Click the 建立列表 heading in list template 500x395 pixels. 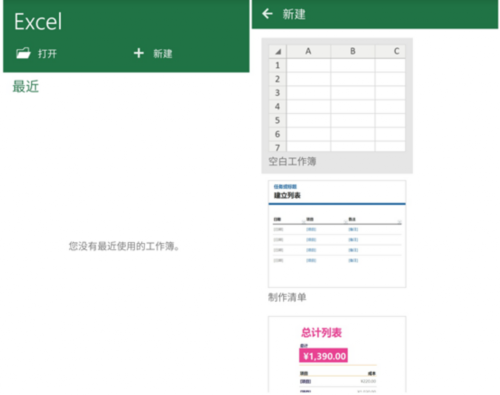(287, 195)
